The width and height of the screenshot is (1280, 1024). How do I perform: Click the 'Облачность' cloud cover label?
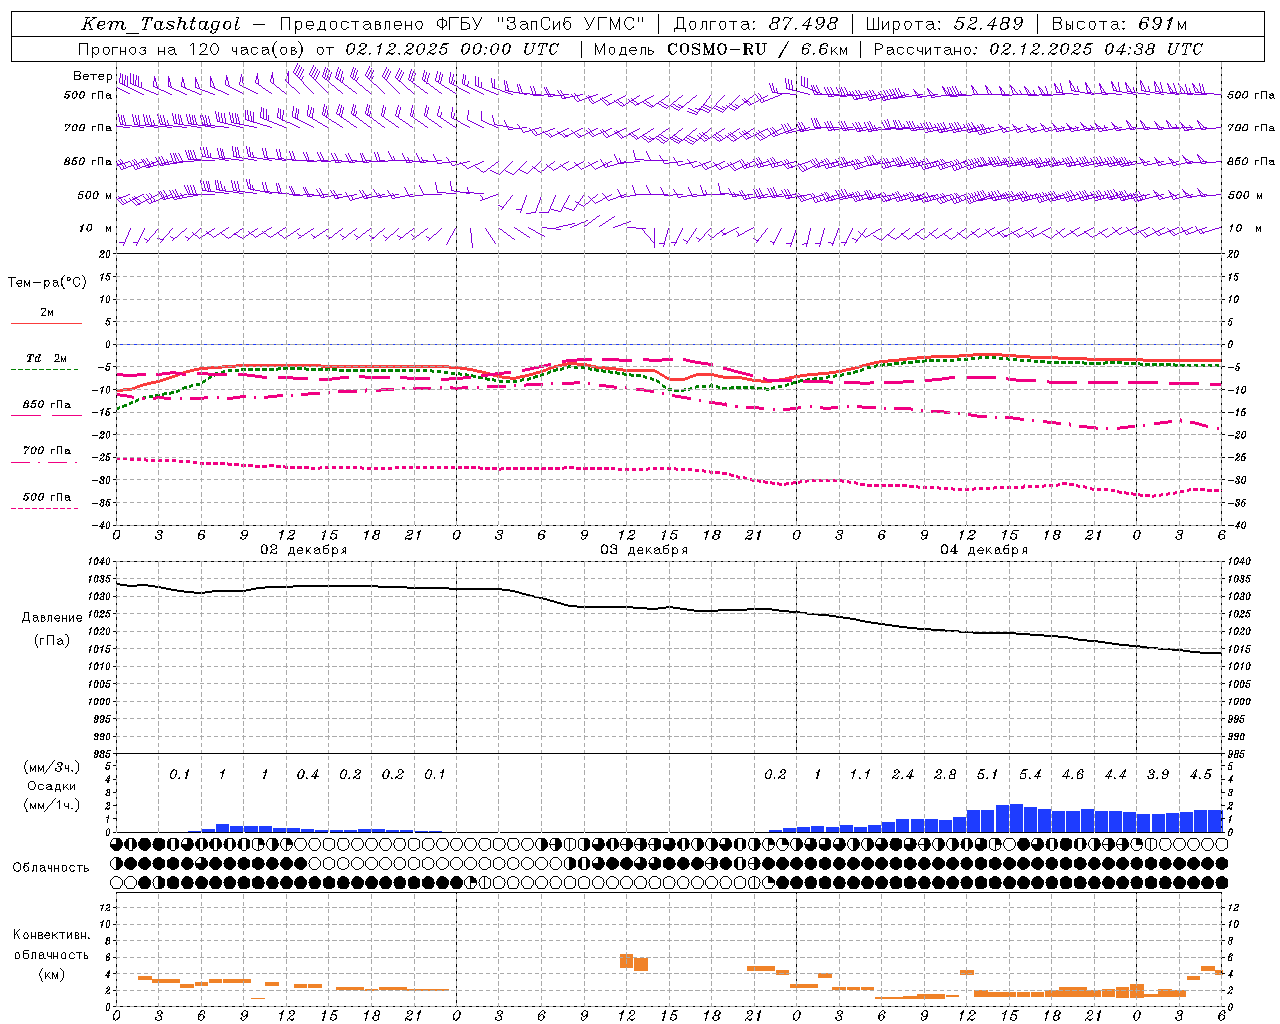pos(51,868)
